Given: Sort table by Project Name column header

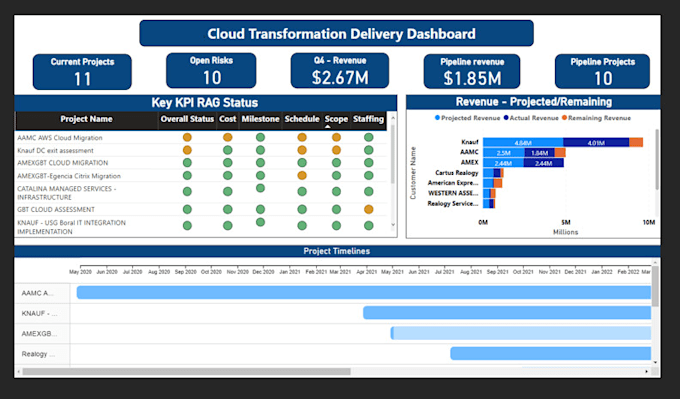Looking at the screenshot, I should click(86, 119).
